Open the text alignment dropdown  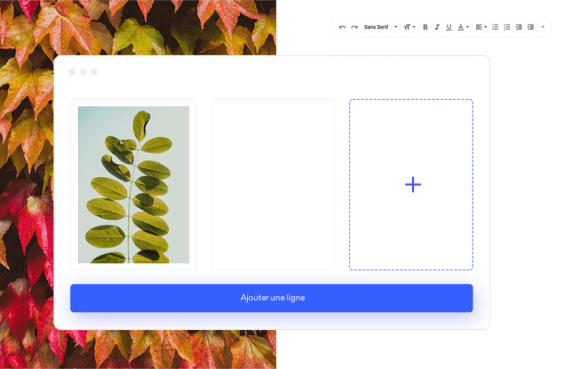tap(481, 27)
